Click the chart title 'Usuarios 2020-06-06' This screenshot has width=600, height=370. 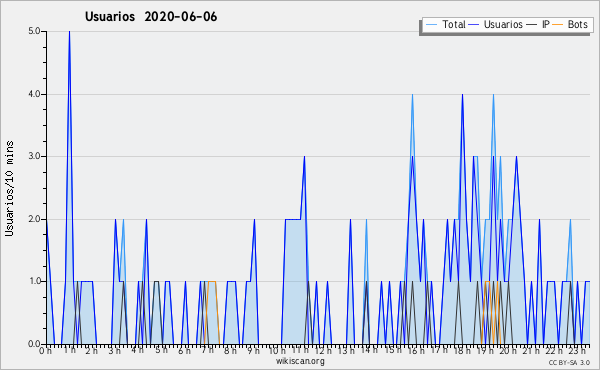(x=151, y=17)
